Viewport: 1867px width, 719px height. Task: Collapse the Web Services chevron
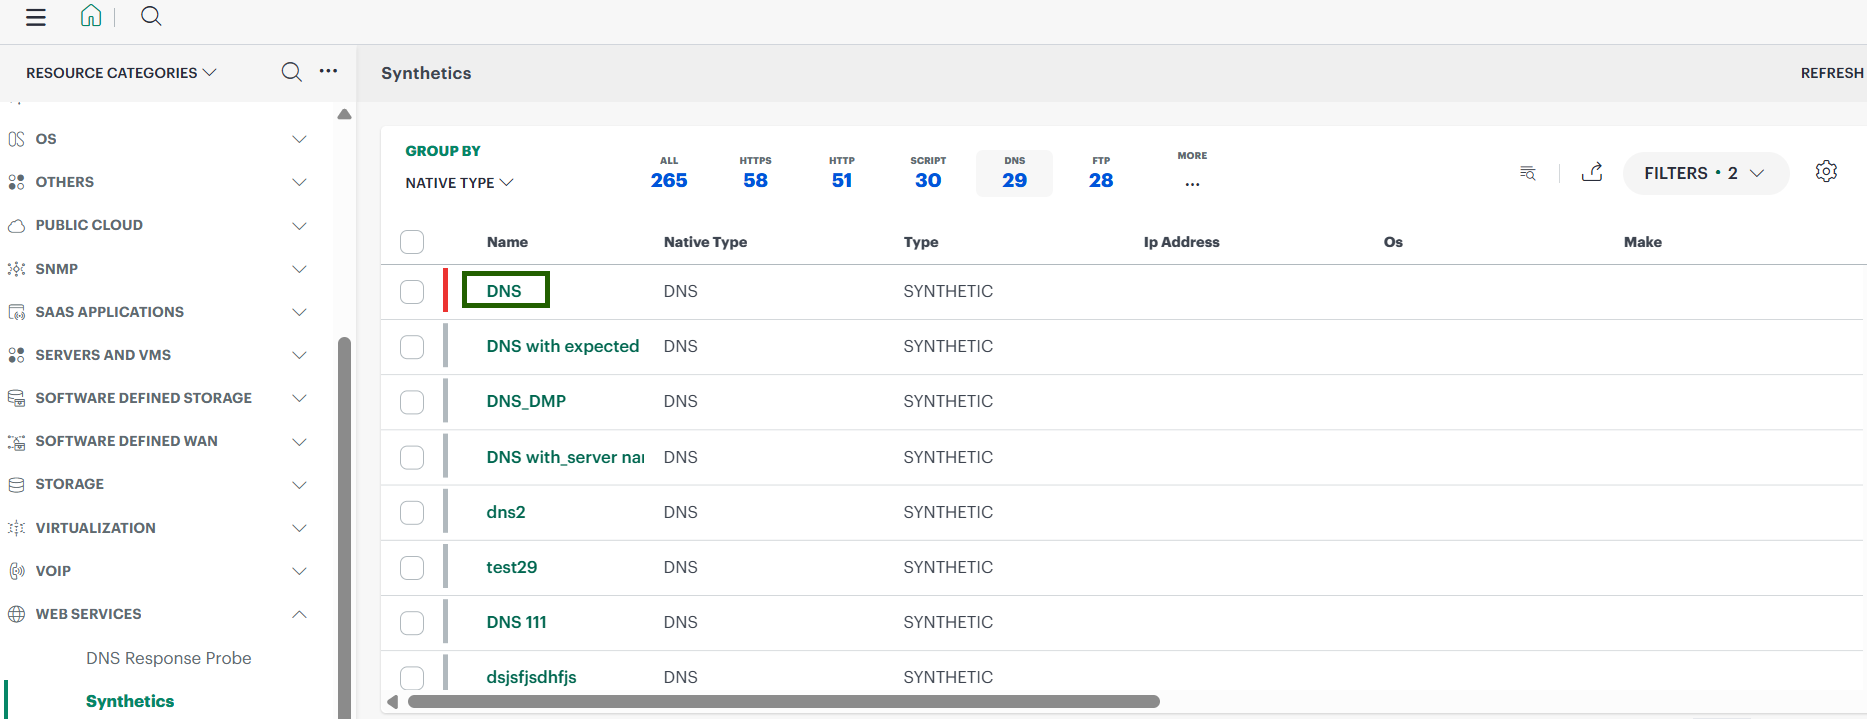point(299,614)
